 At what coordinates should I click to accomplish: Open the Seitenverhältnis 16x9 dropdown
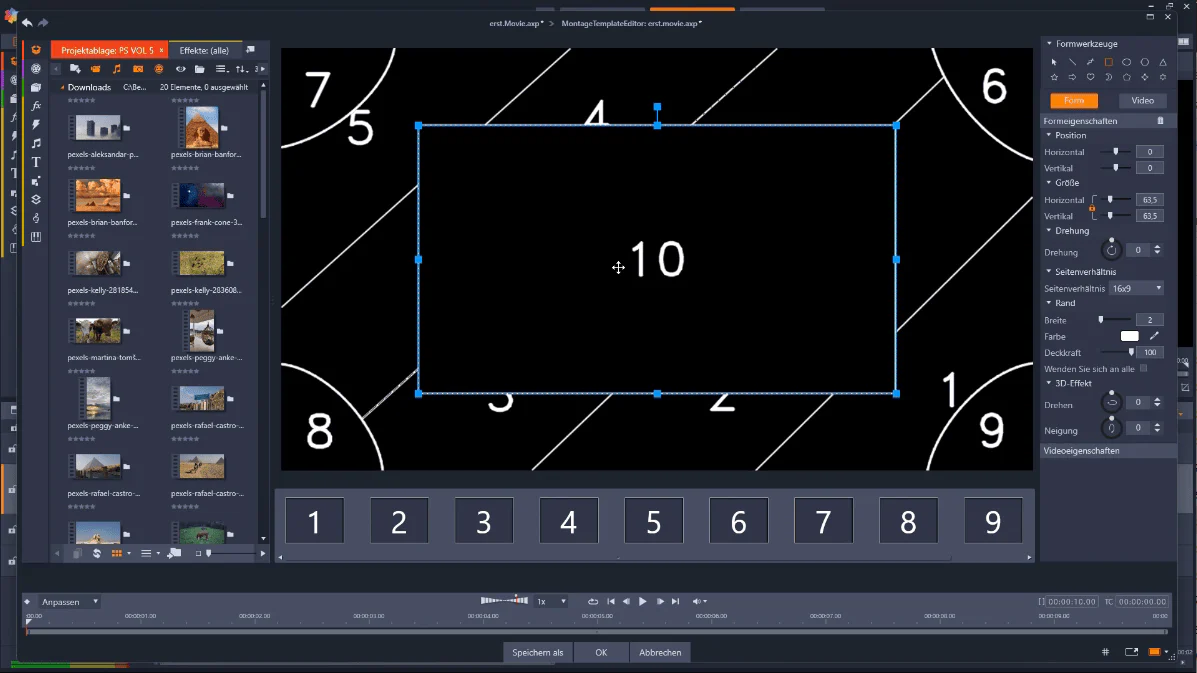coord(1136,288)
